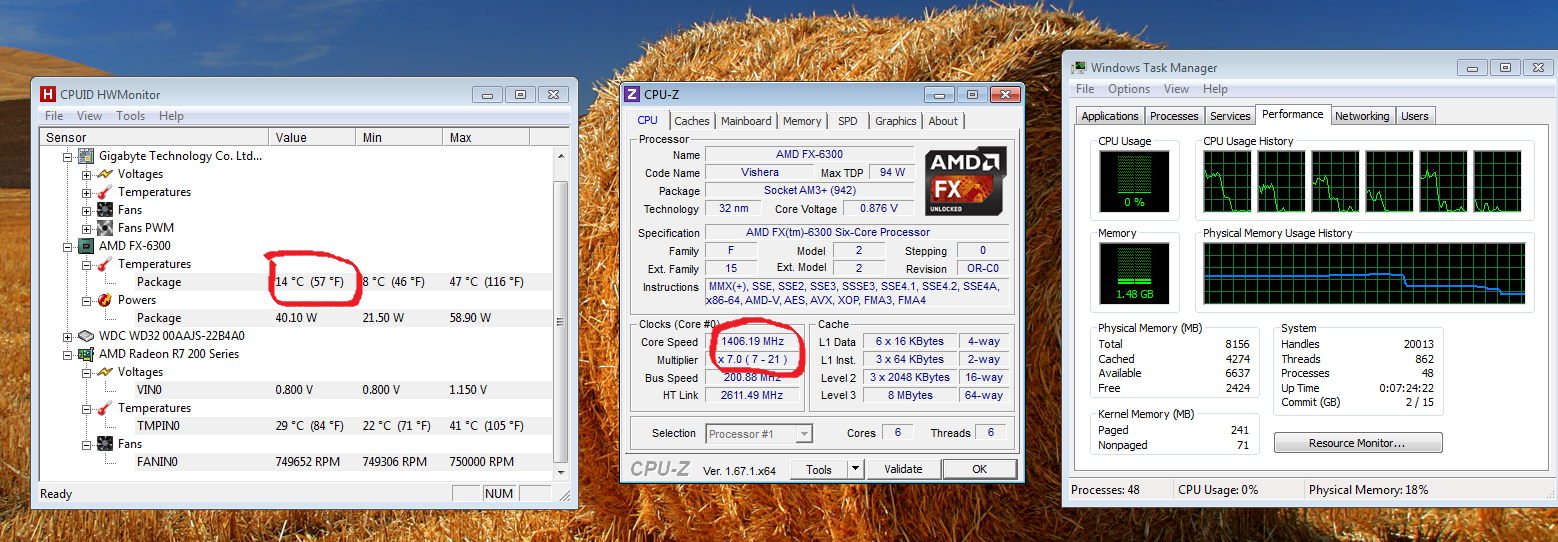Viewport: 1558px width, 542px height.
Task: Expand Voltages under Gigabyte Technology
Action: 87,174
